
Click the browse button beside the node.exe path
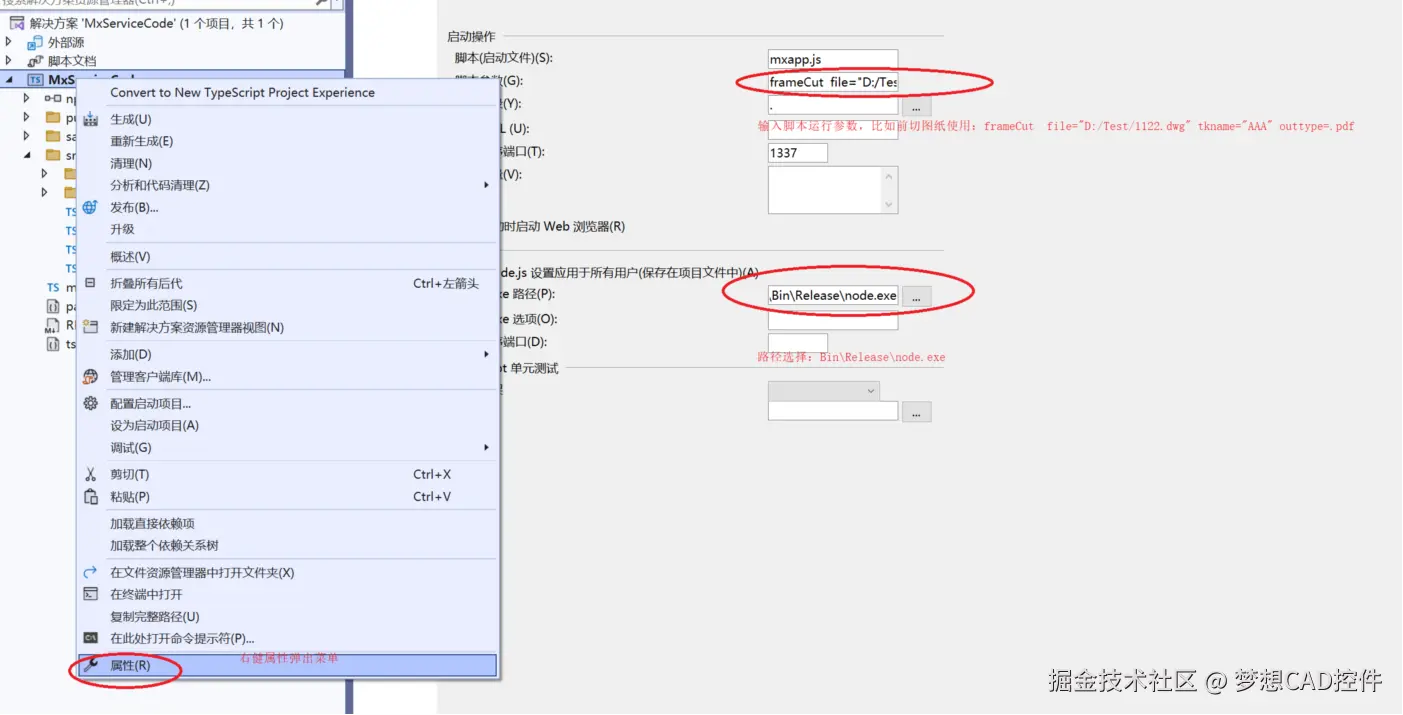917,296
